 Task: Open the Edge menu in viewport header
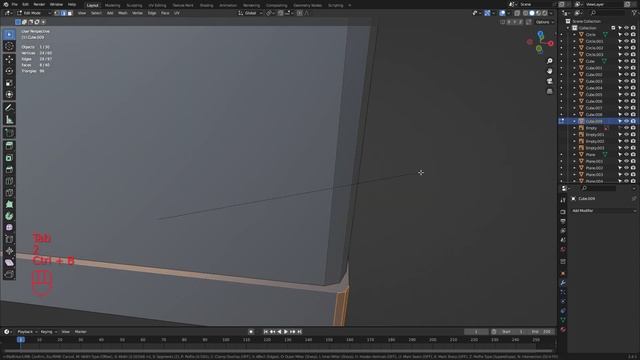tap(152, 13)
